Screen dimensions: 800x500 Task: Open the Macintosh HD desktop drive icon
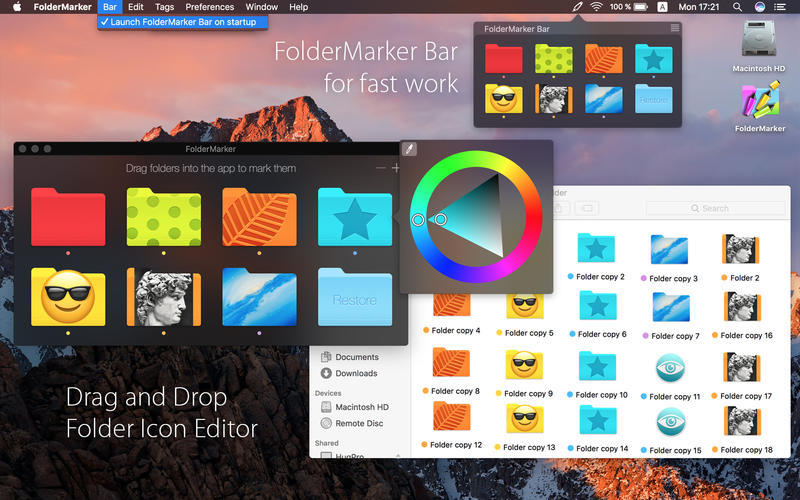tap(759, 39)
